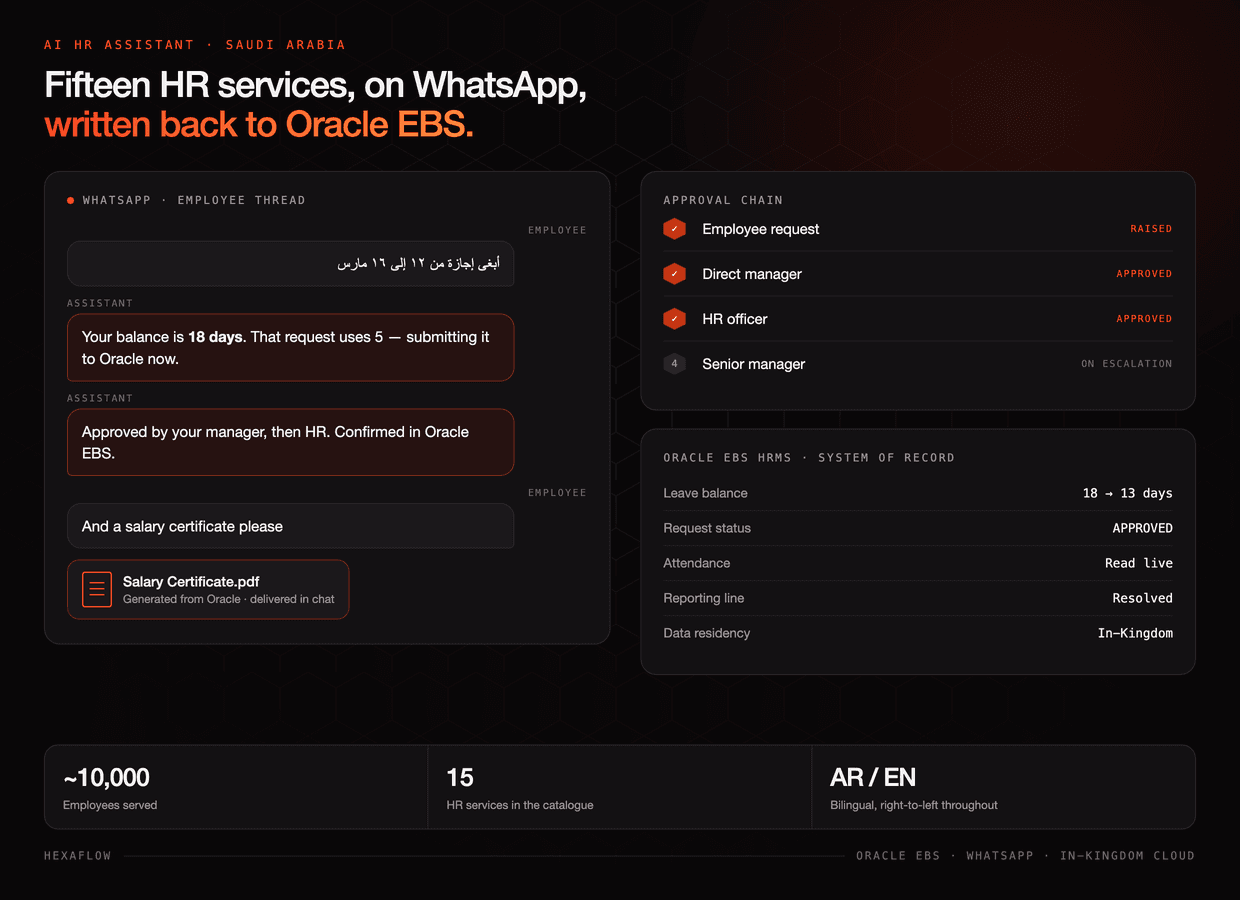Click the ON ESCALATION status tag
1240x900 pixels.
1126,364
